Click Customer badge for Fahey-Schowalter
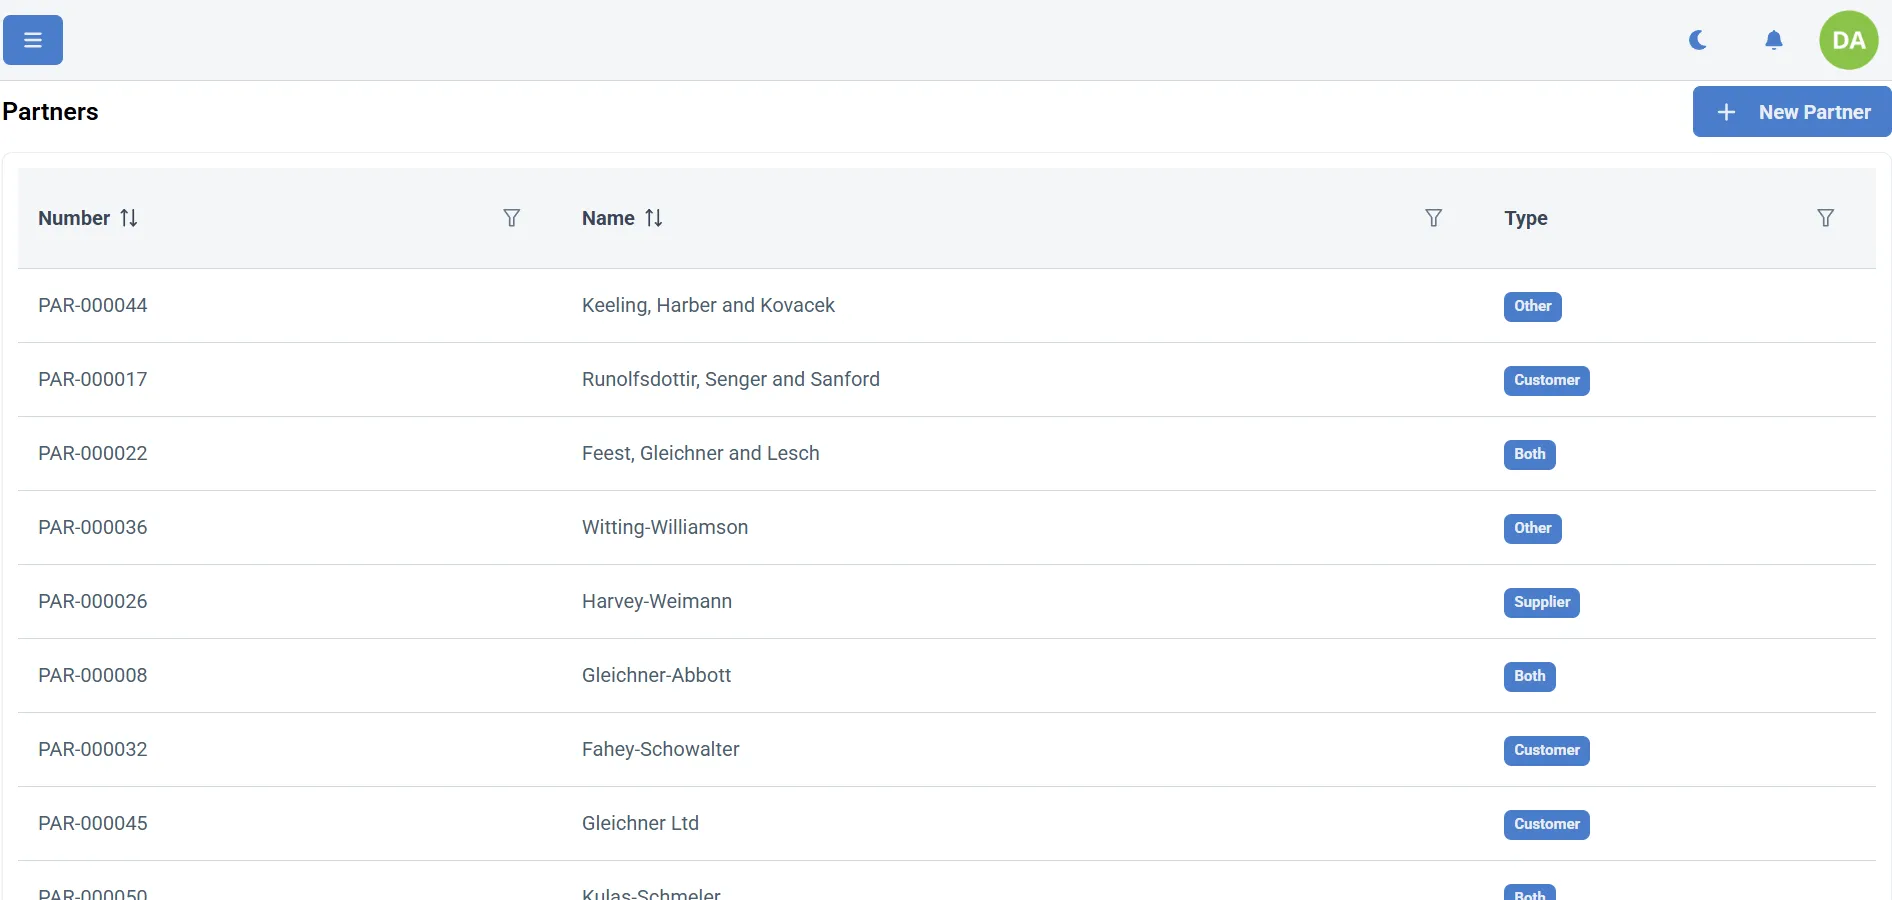The height and width of the screenshot is (900, 1892). pos(1546,750)
